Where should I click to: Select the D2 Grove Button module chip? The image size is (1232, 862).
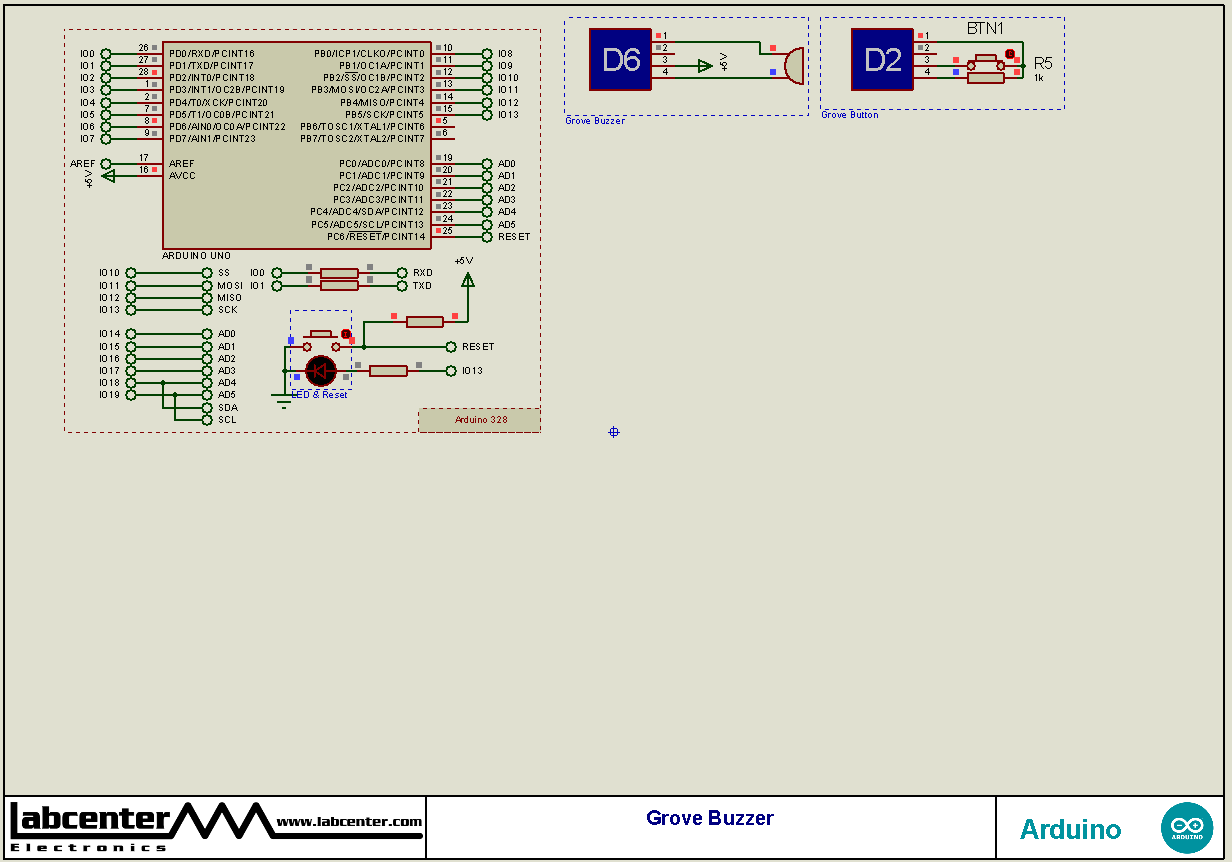click(x=882, y=60)
